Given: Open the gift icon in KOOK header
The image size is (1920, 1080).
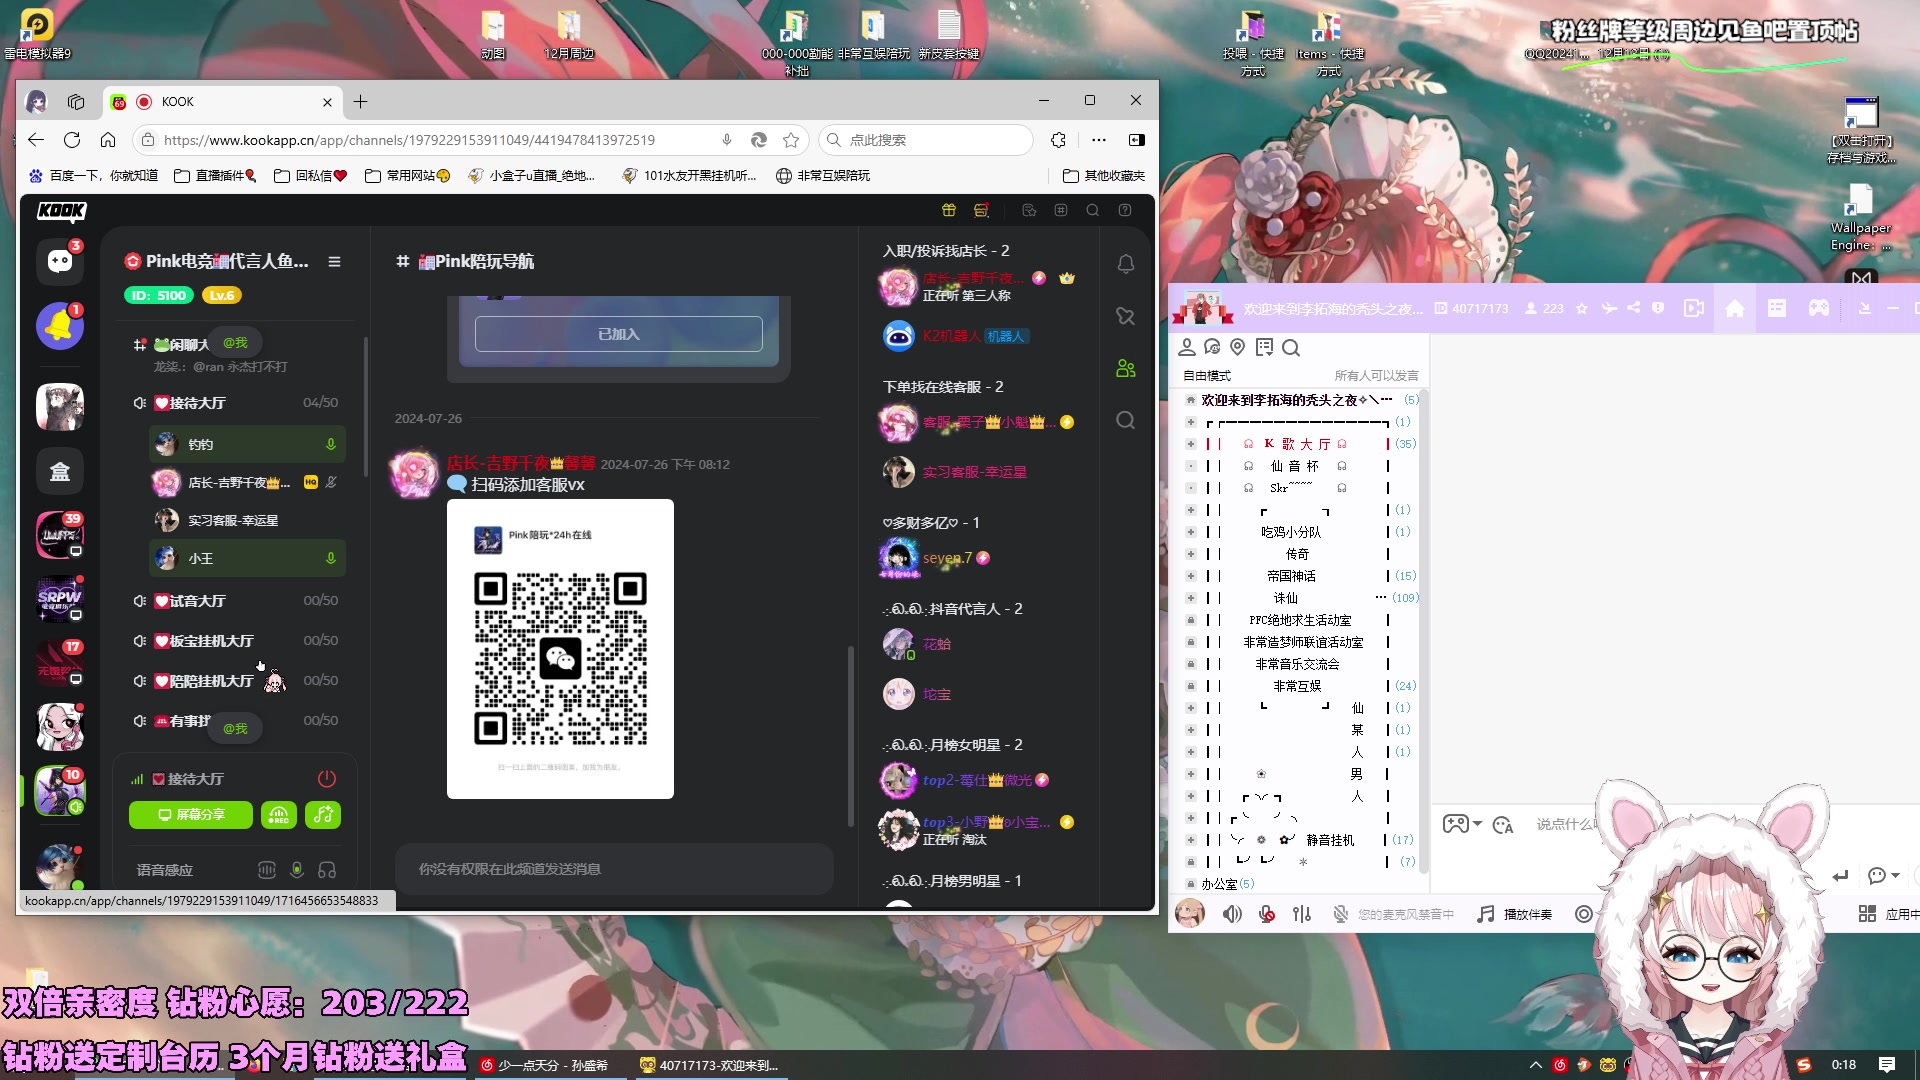Looking at the screenshot, I should coord(949,210).
